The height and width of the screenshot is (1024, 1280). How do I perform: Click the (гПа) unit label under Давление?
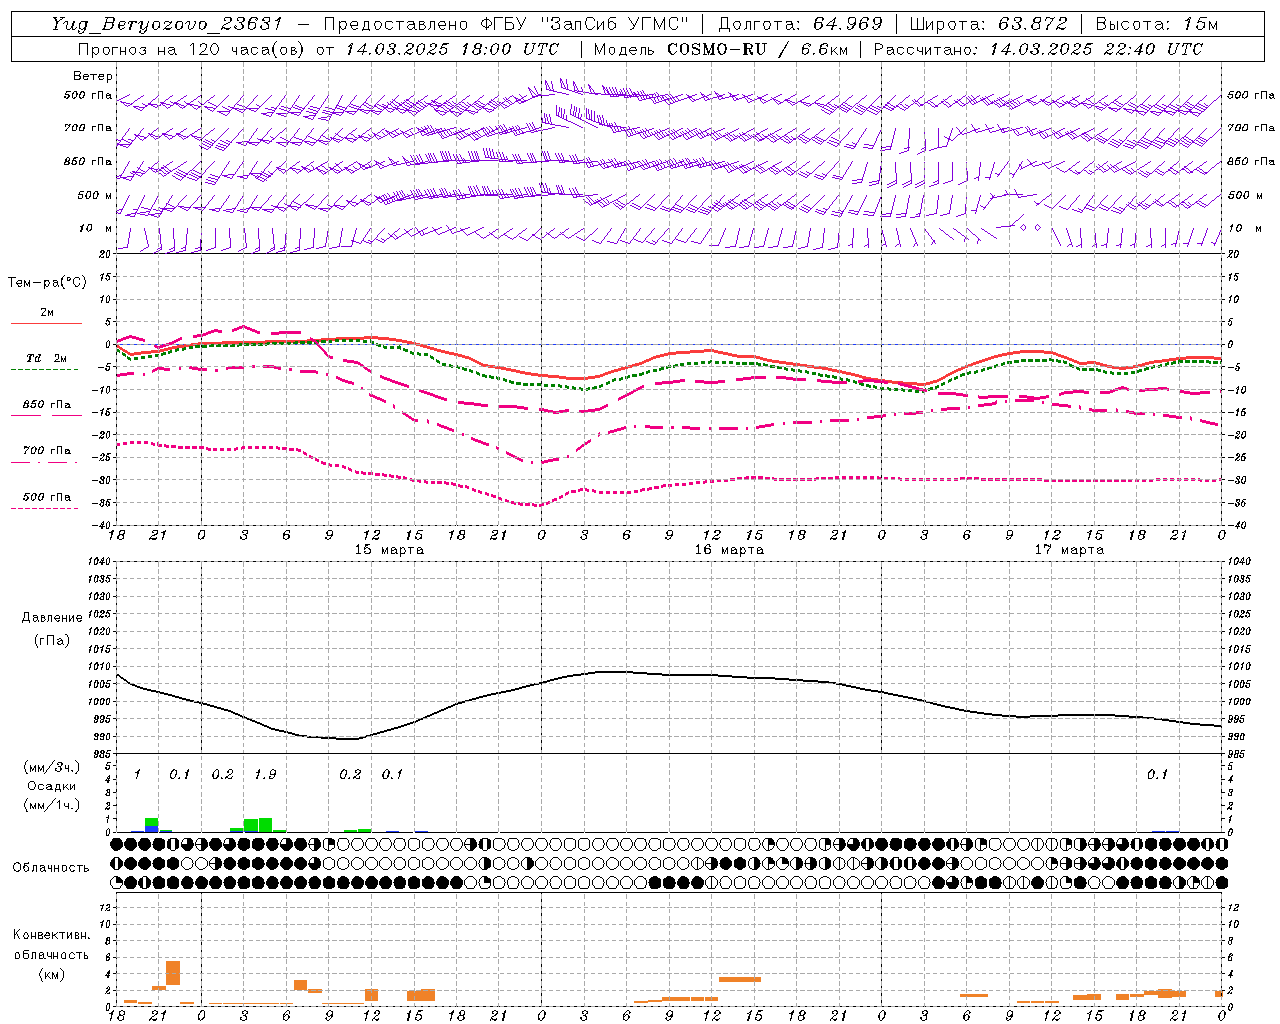pyautogui.click(x=52, y=640)
